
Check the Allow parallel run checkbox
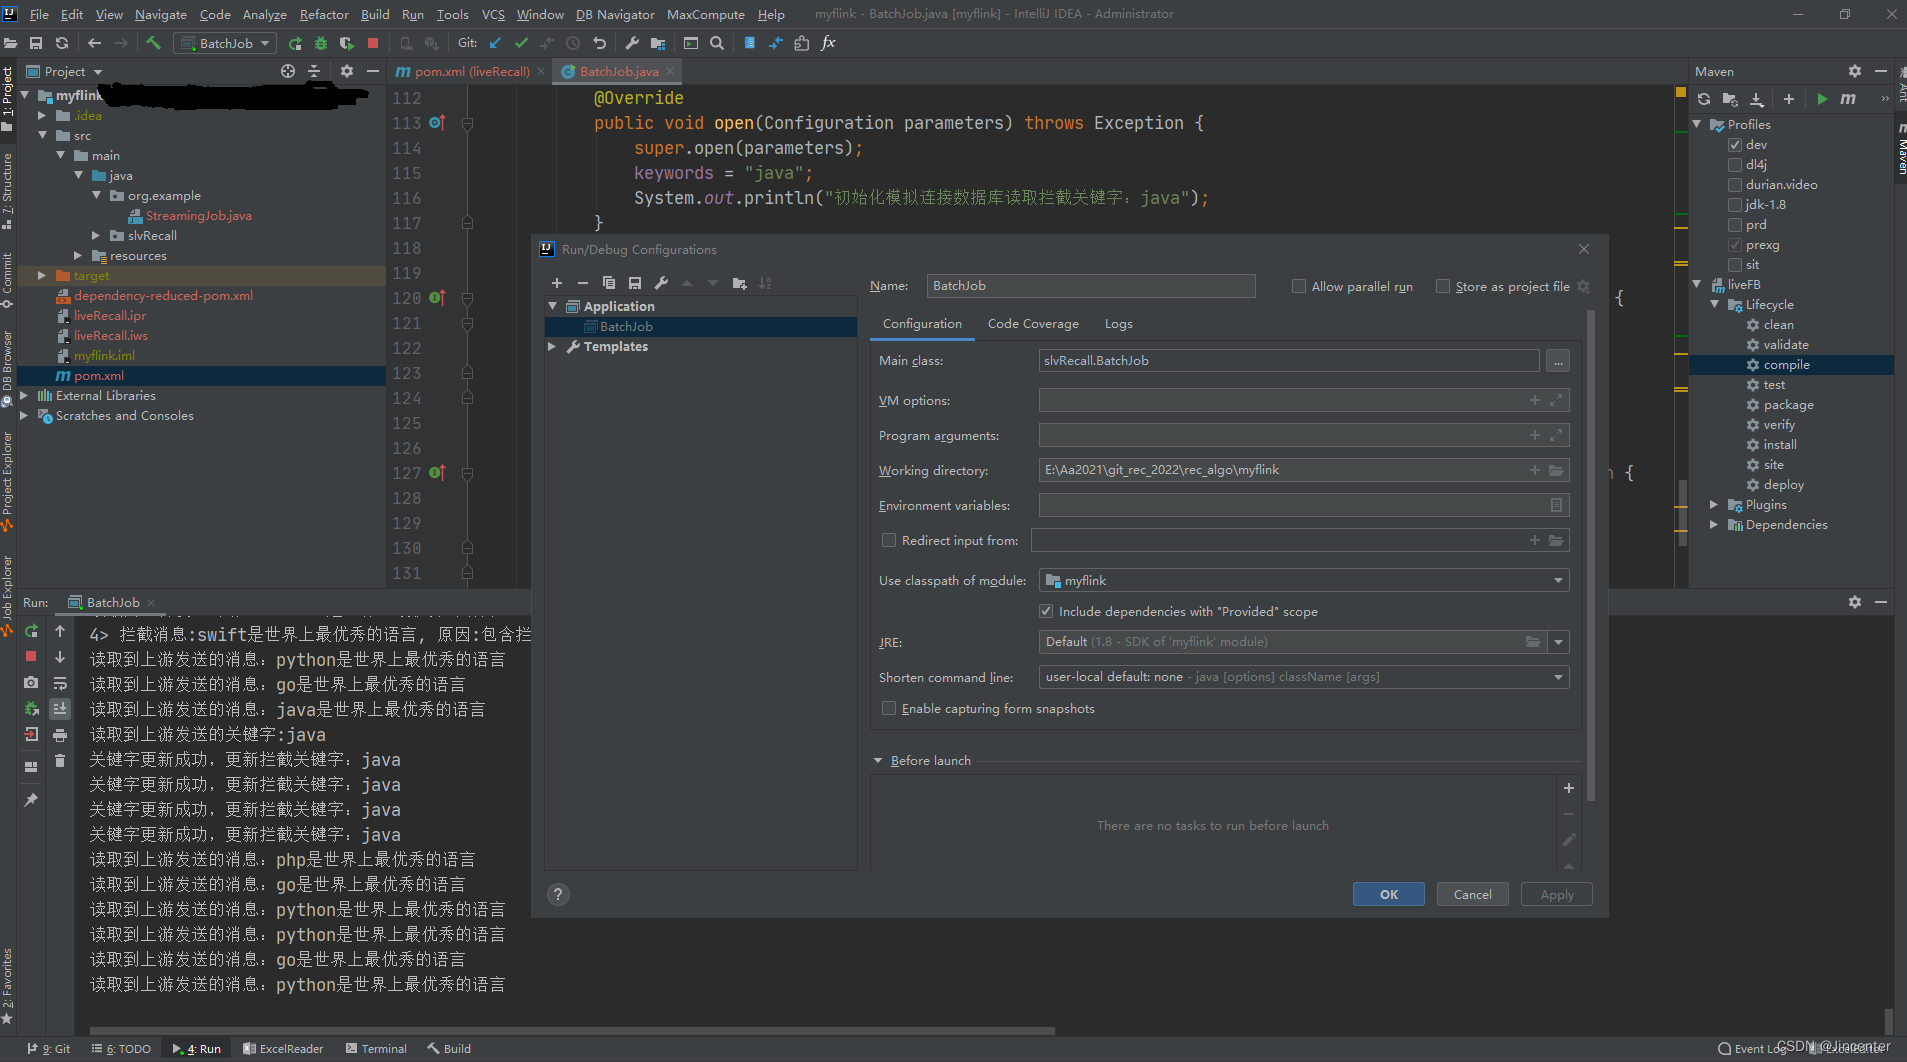1298,286
